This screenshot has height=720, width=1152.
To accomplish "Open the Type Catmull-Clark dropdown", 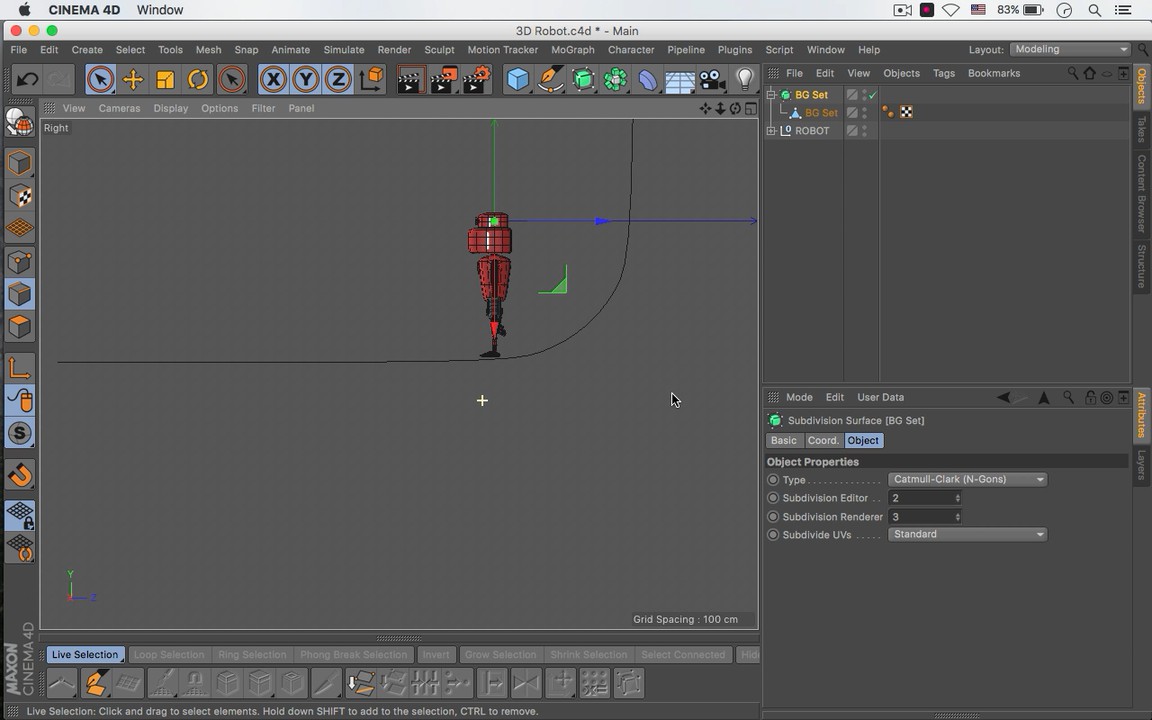I will (967, 479).
